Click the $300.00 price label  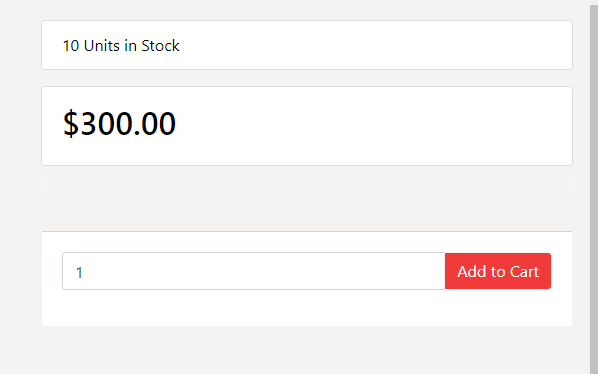119,123
